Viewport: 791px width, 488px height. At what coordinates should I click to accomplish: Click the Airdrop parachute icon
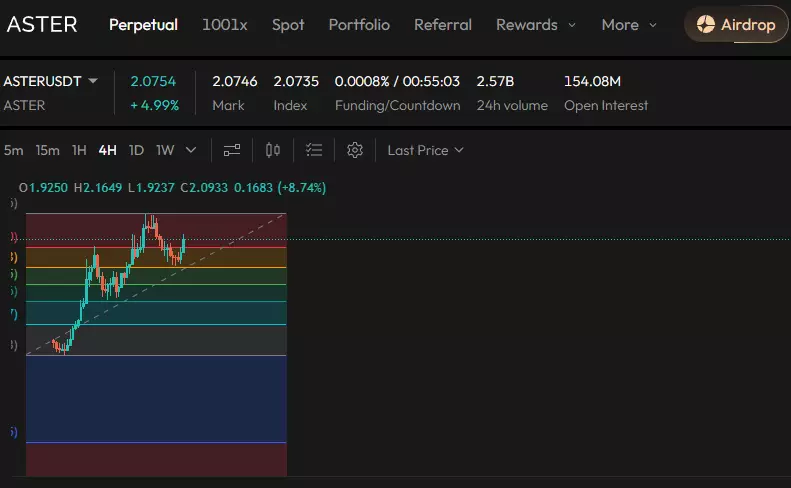[x=706, y=25]
